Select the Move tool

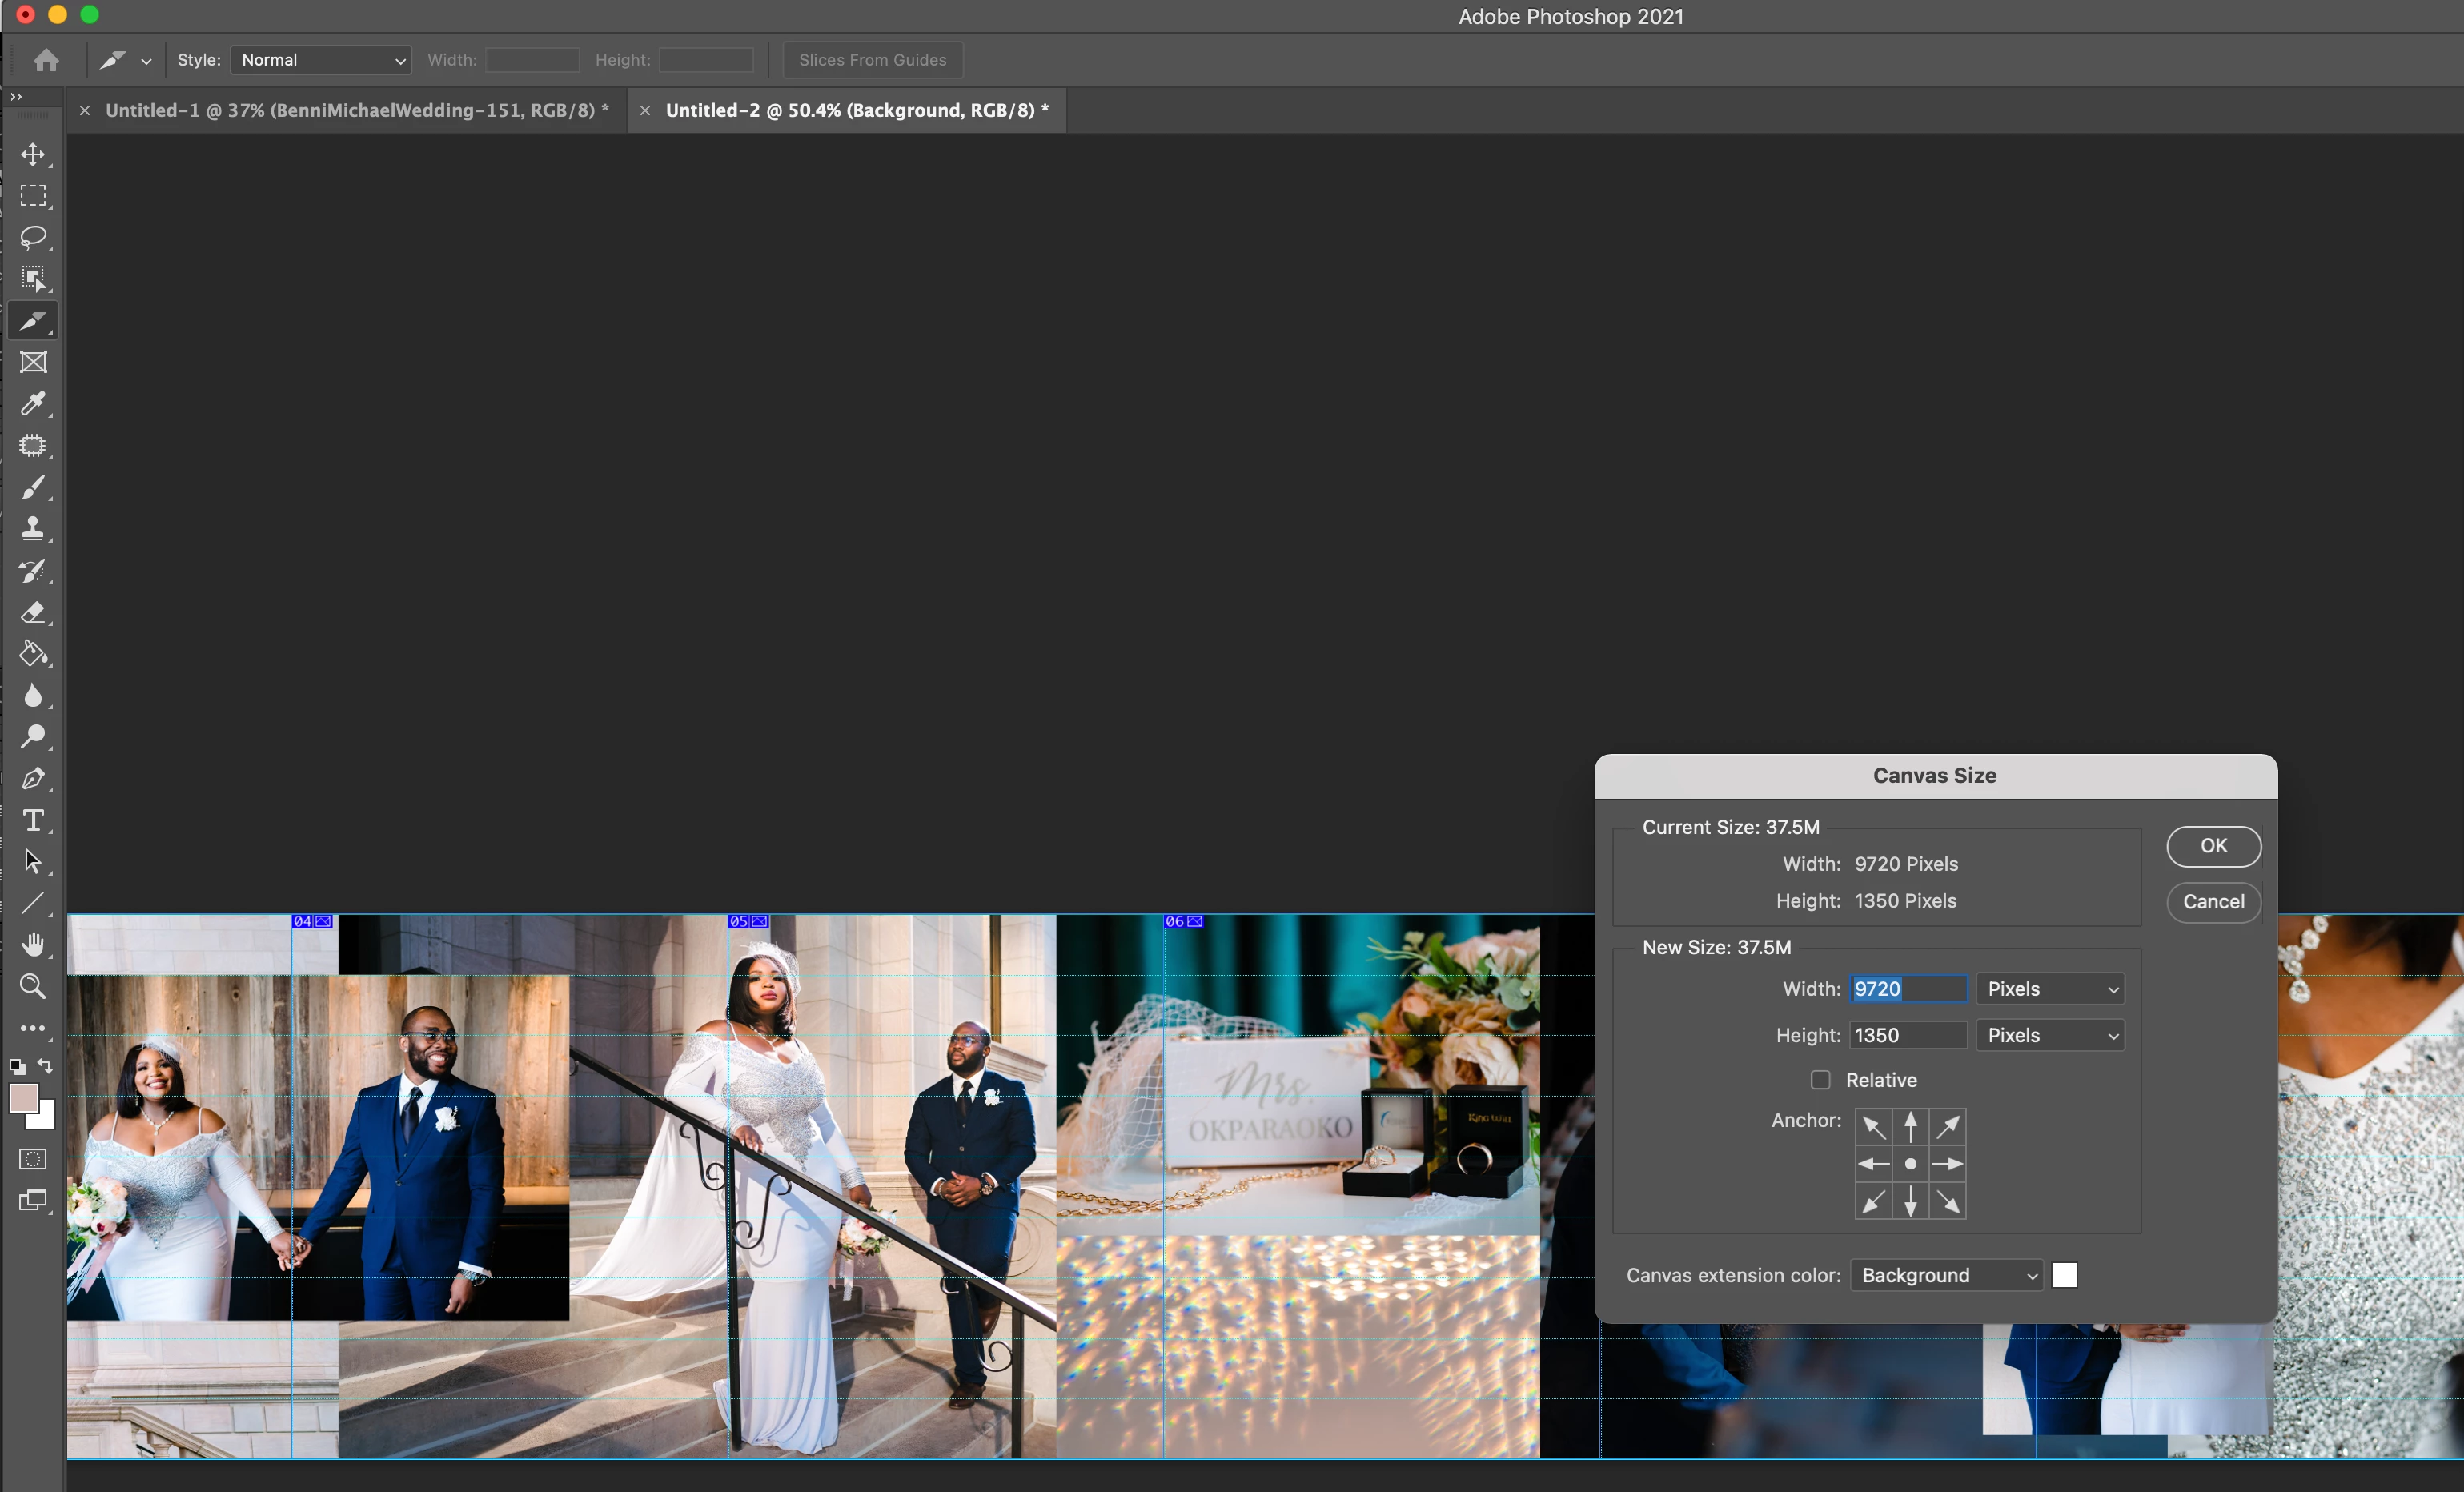tap(33, 154)
